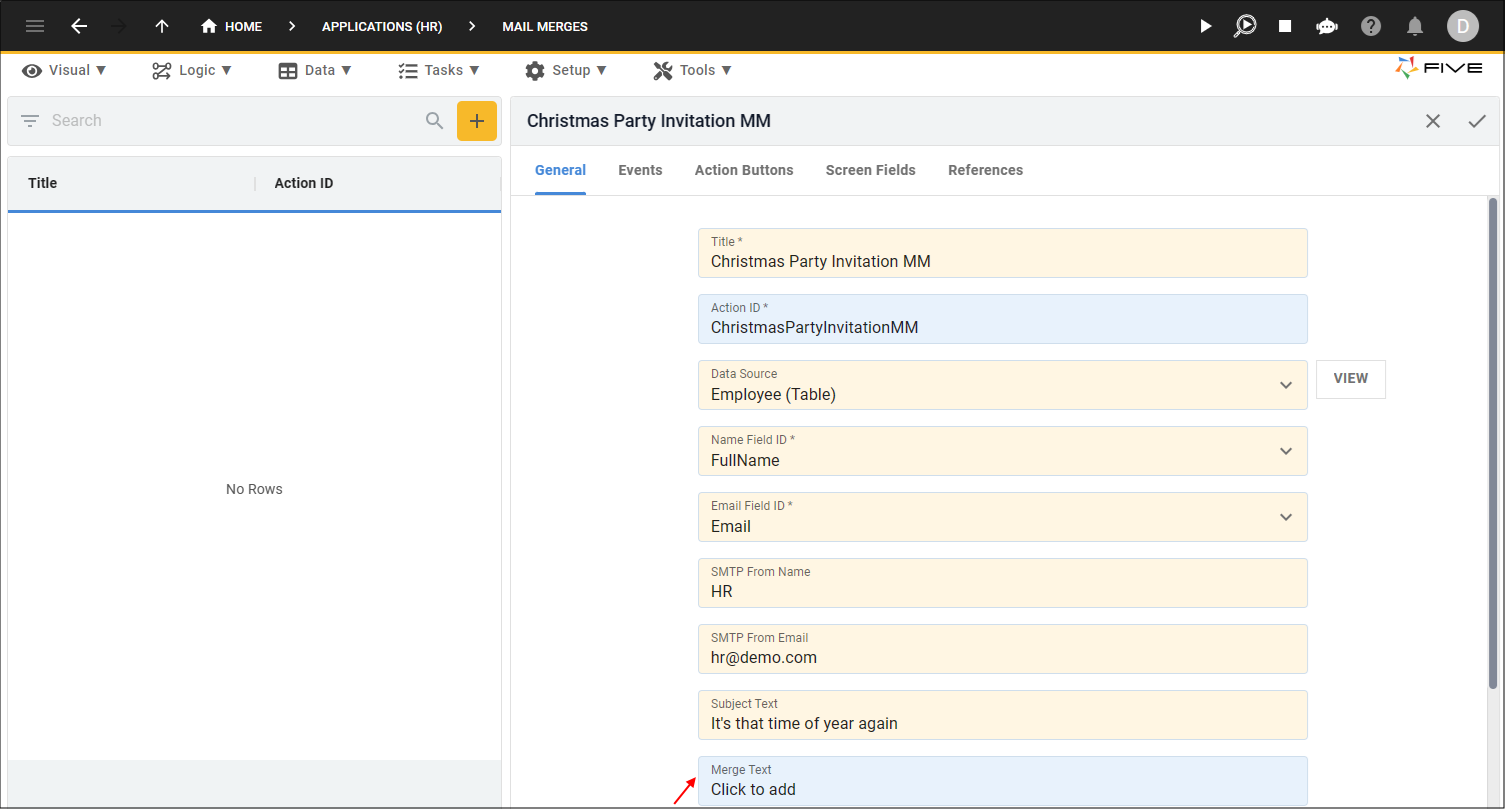Add a new mail merge with plus button
The height and width of the screenshot is (809, 1505).
pyautogui.click(x=477, y=121)
